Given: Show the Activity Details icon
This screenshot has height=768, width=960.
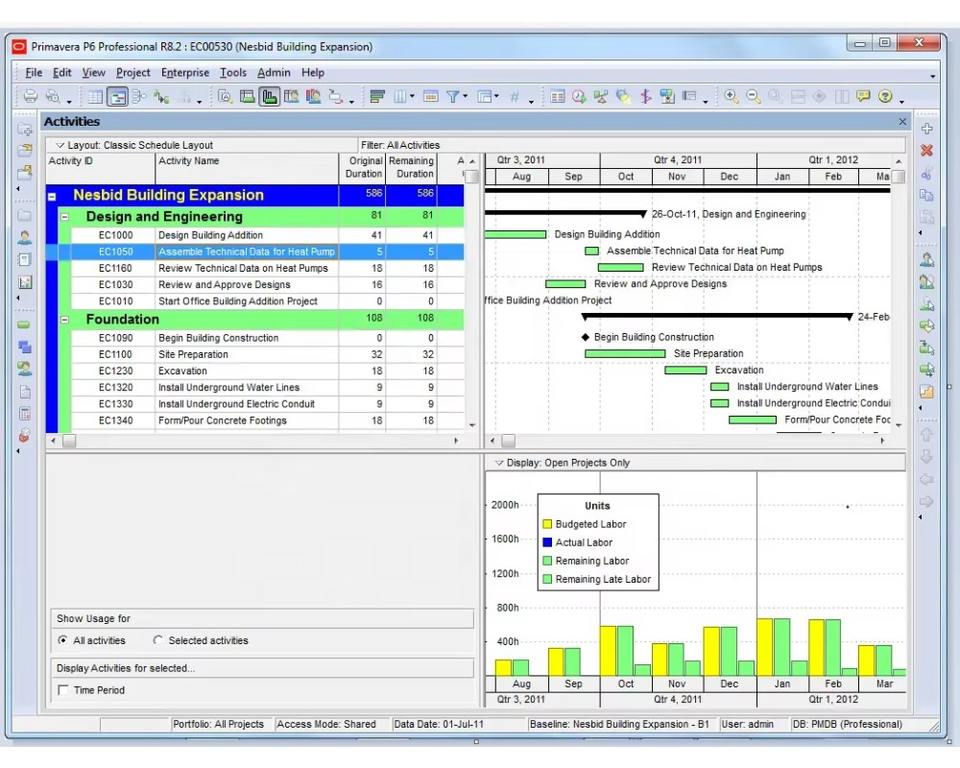Looking at the screenshot, I should (225, 96).
